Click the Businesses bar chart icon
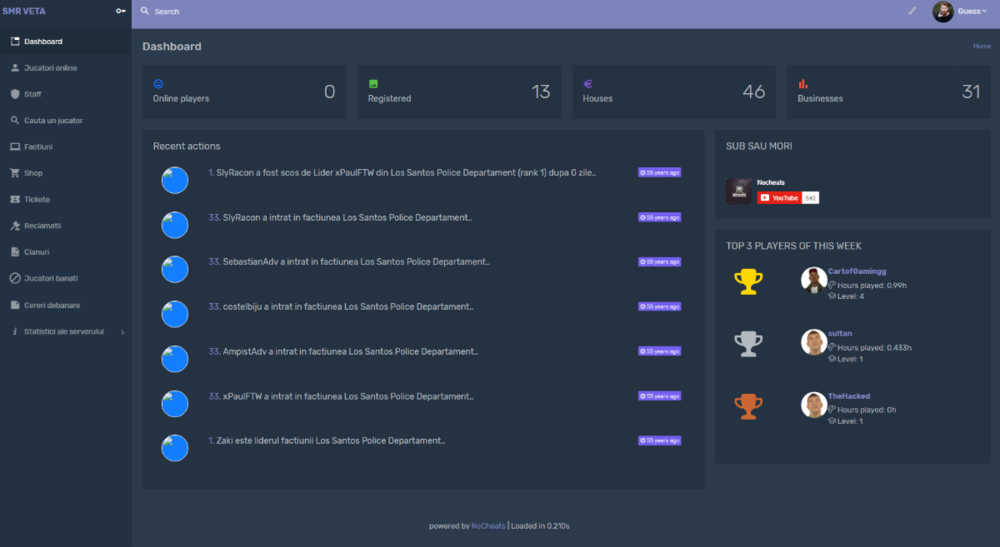Screen dimensions: 1000x547 click(x=803, y=84)
